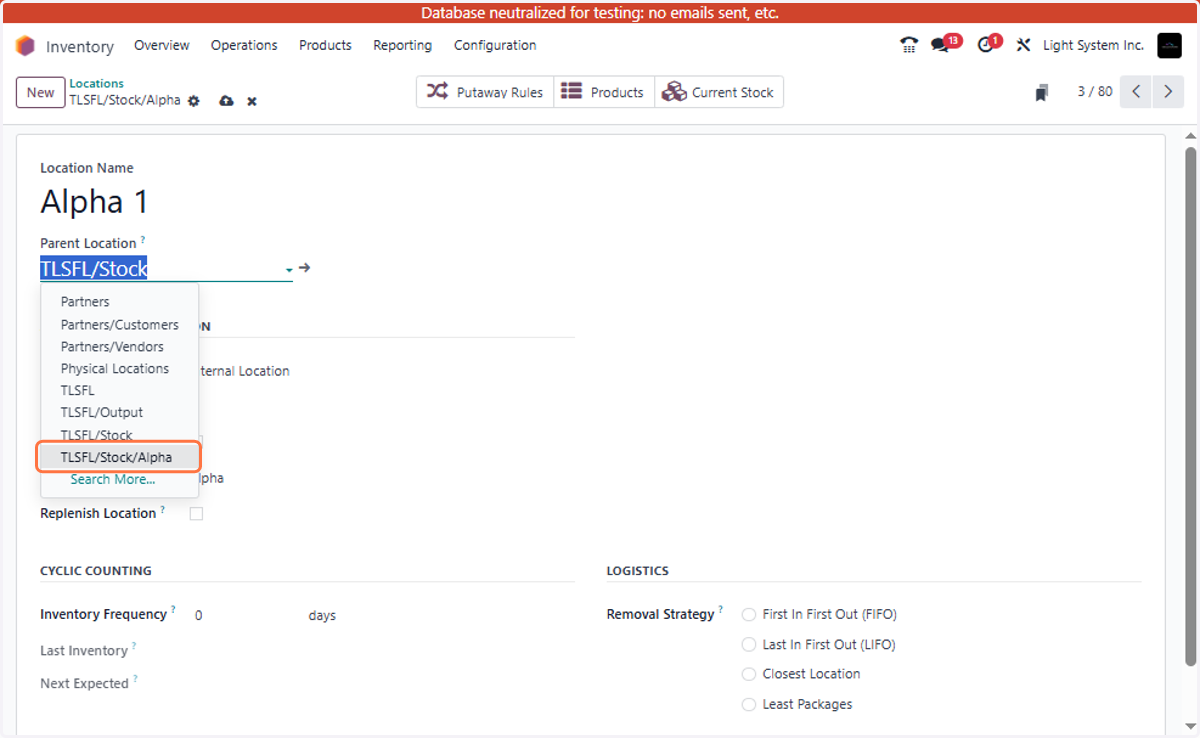Open the VoIP phone icon
The height and width of the screenshot is (738, 1200).
909,45
